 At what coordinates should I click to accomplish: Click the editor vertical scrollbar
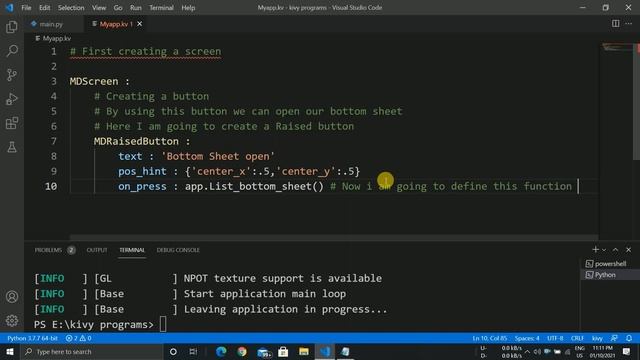636,101
